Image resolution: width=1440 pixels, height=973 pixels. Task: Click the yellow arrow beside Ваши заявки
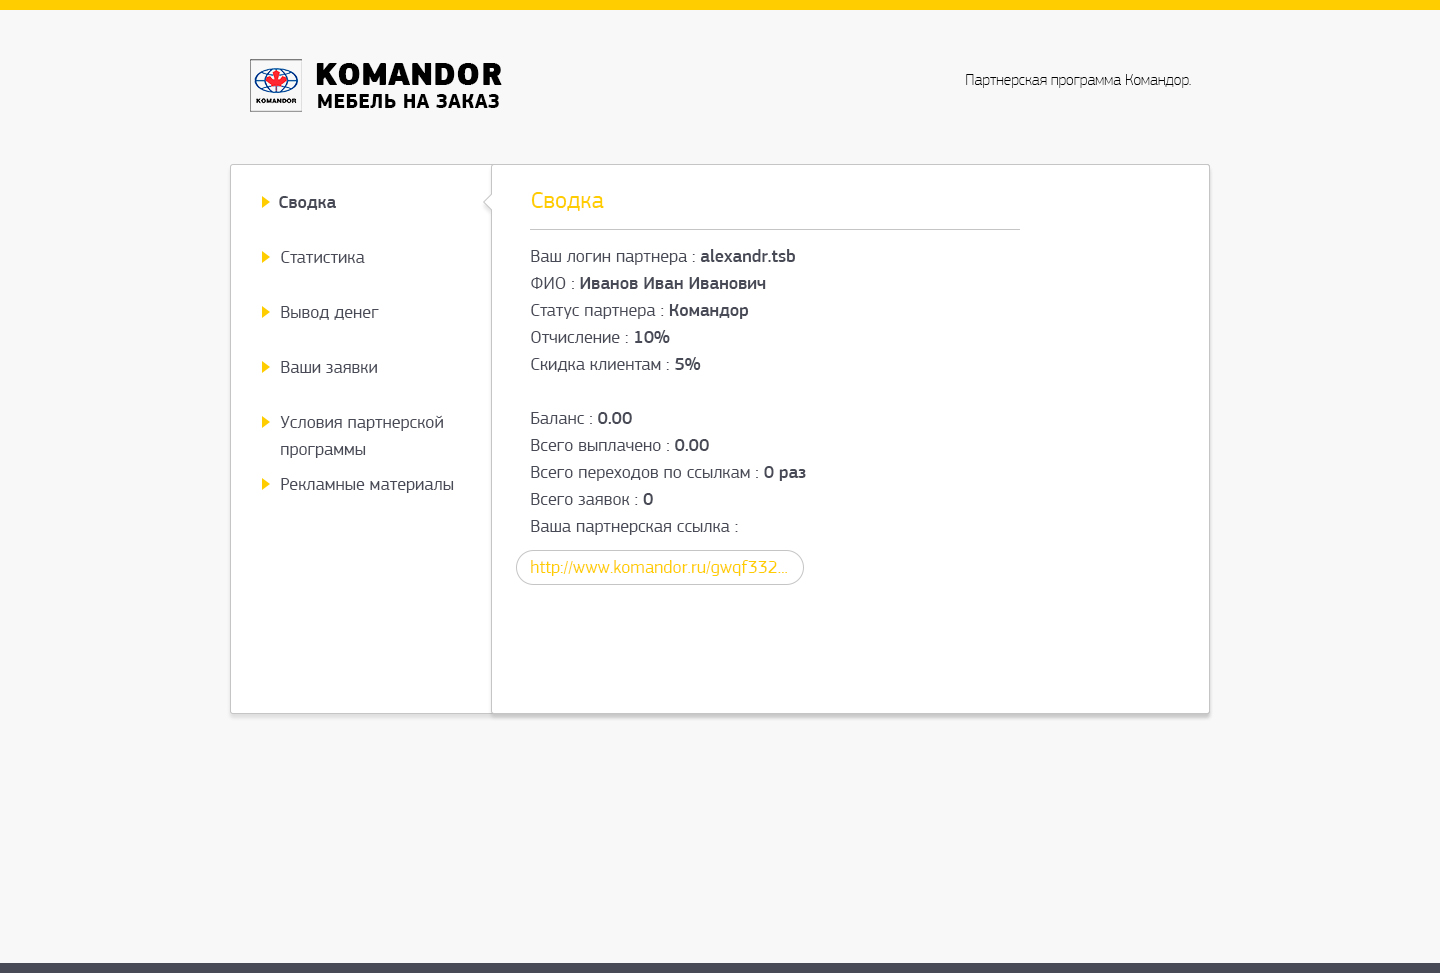[x=265, y=367]
